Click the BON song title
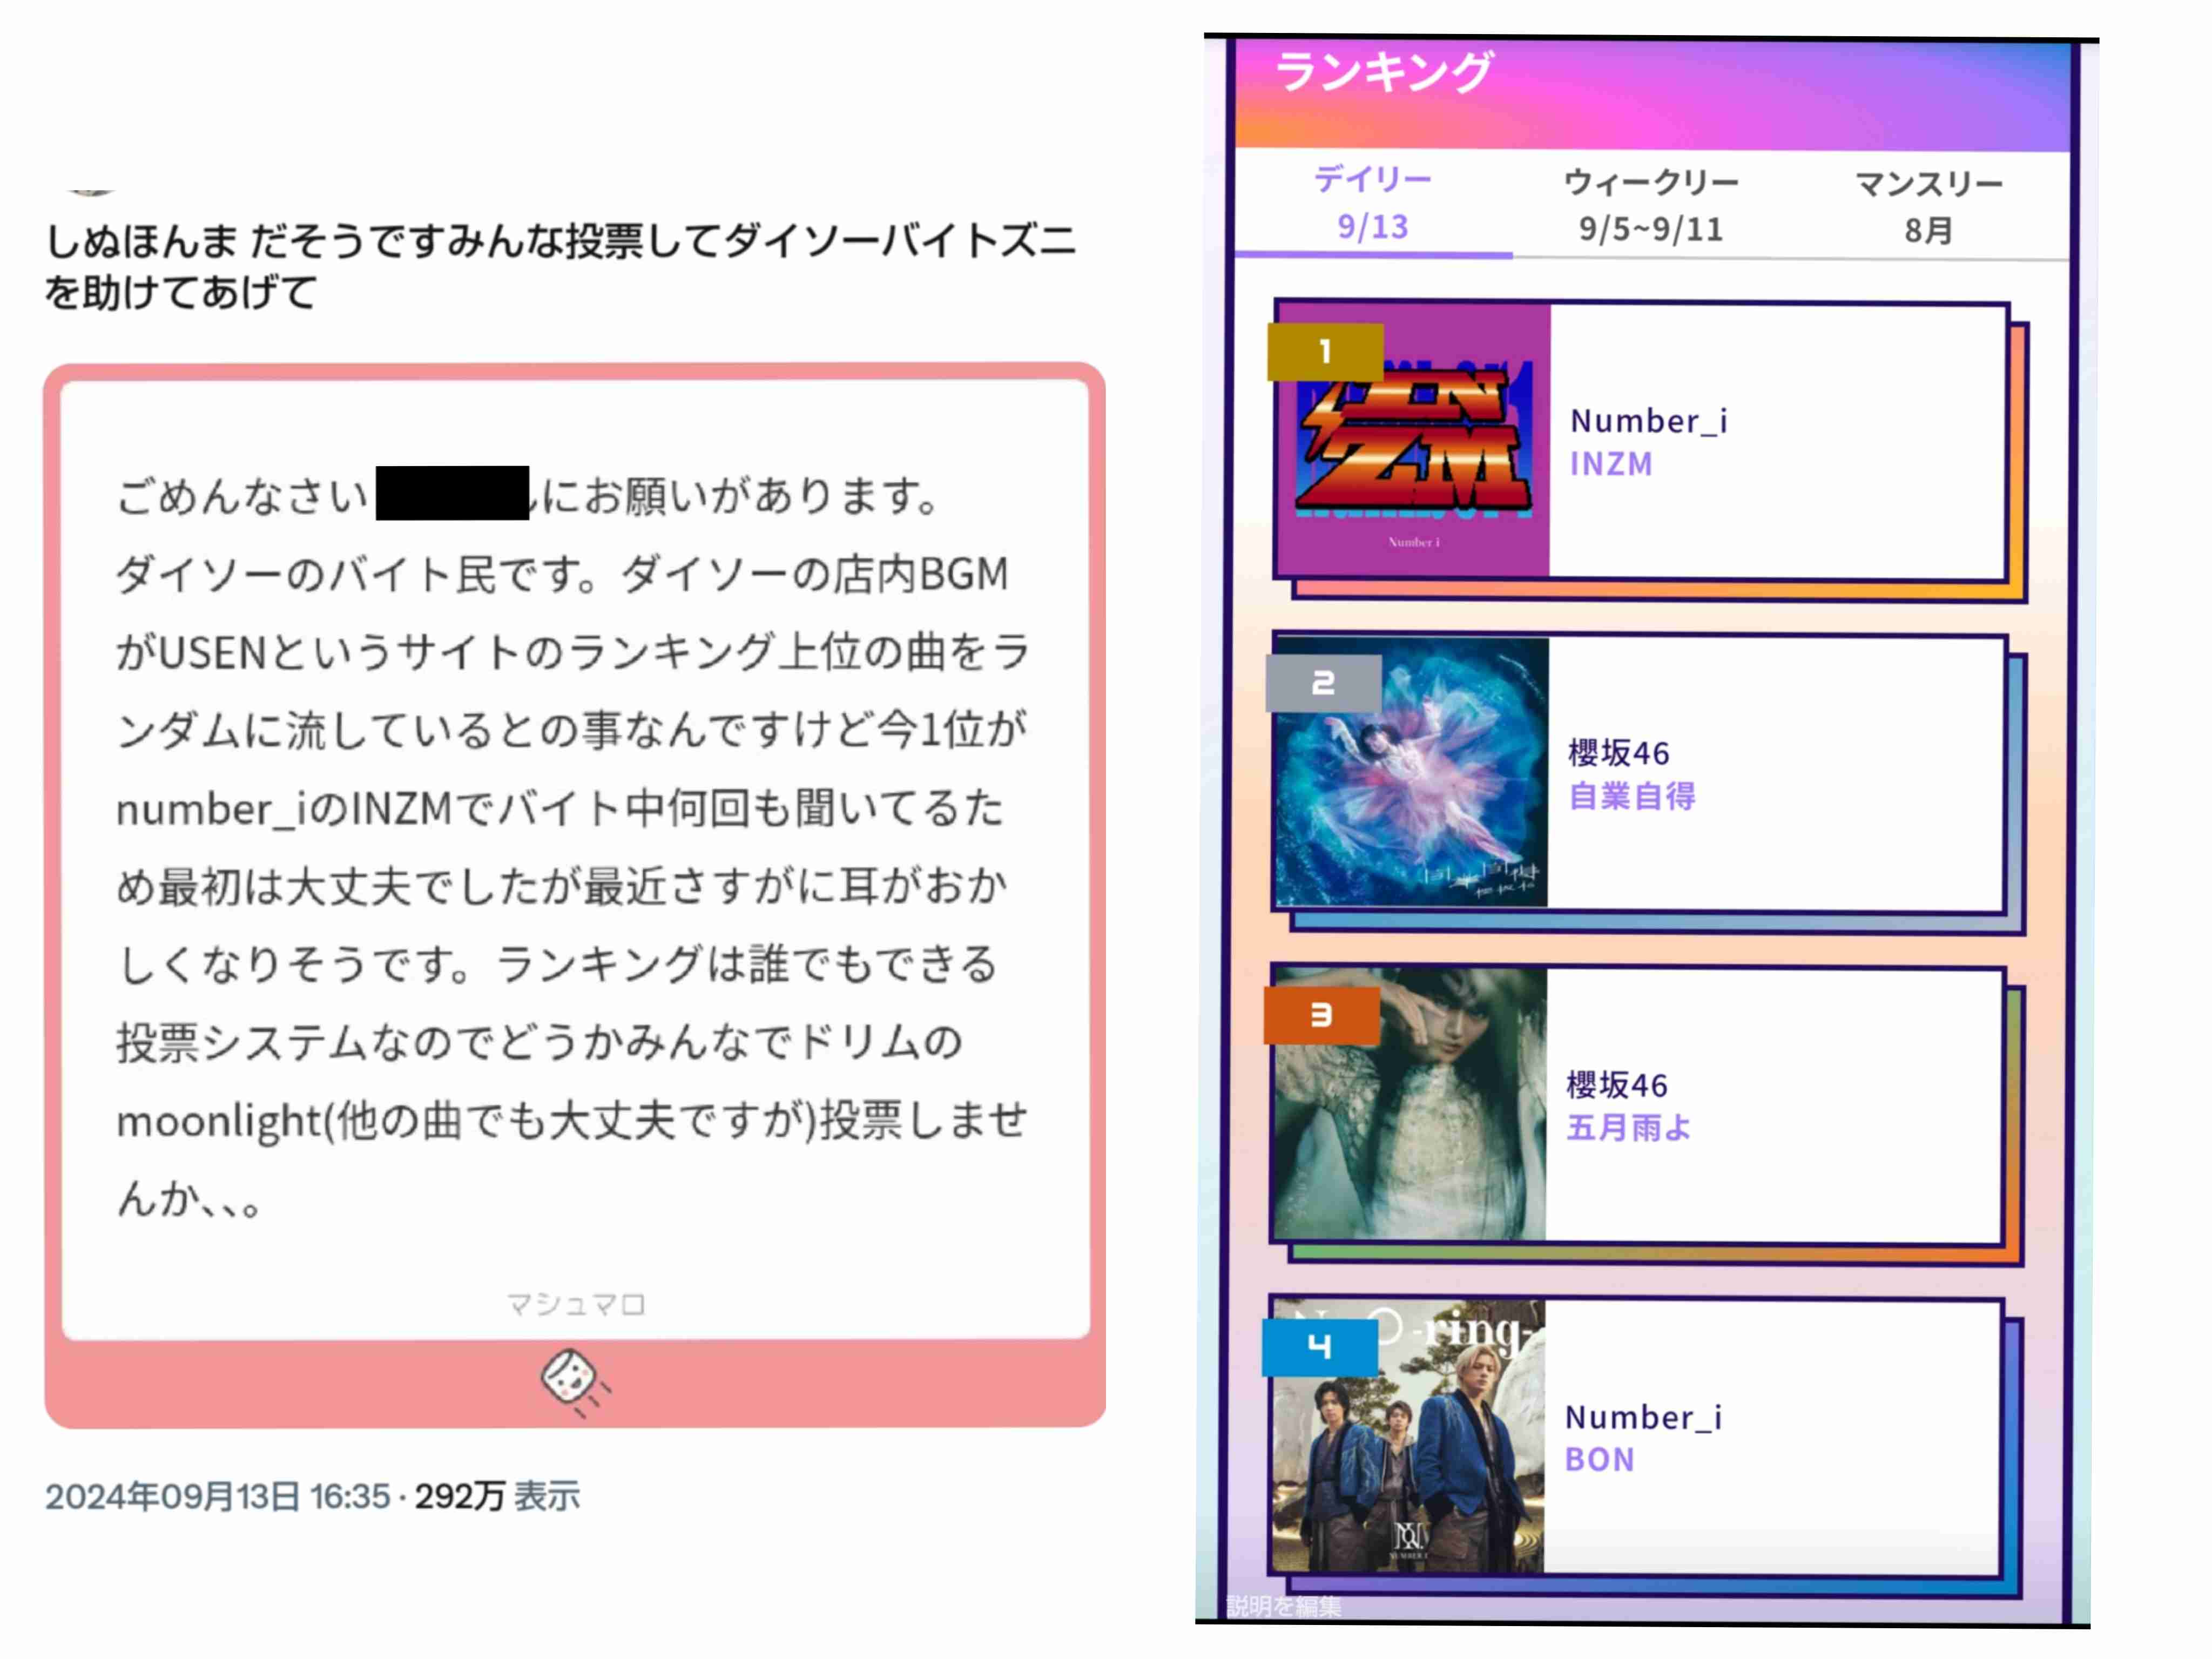Image resolution: width=2212 pixels, height=1659 pixels. coord(1600,1460)
